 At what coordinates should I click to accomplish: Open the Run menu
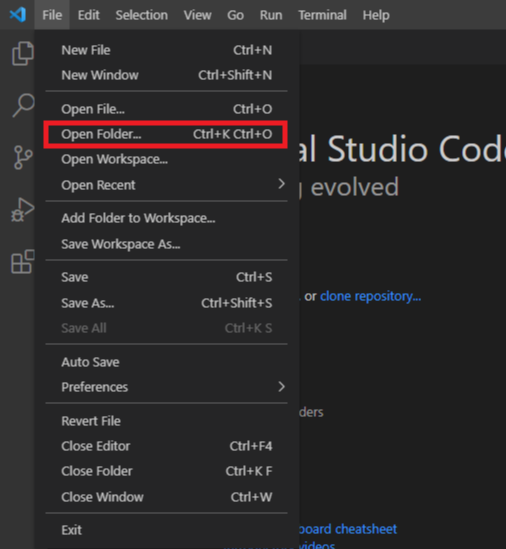271,15
